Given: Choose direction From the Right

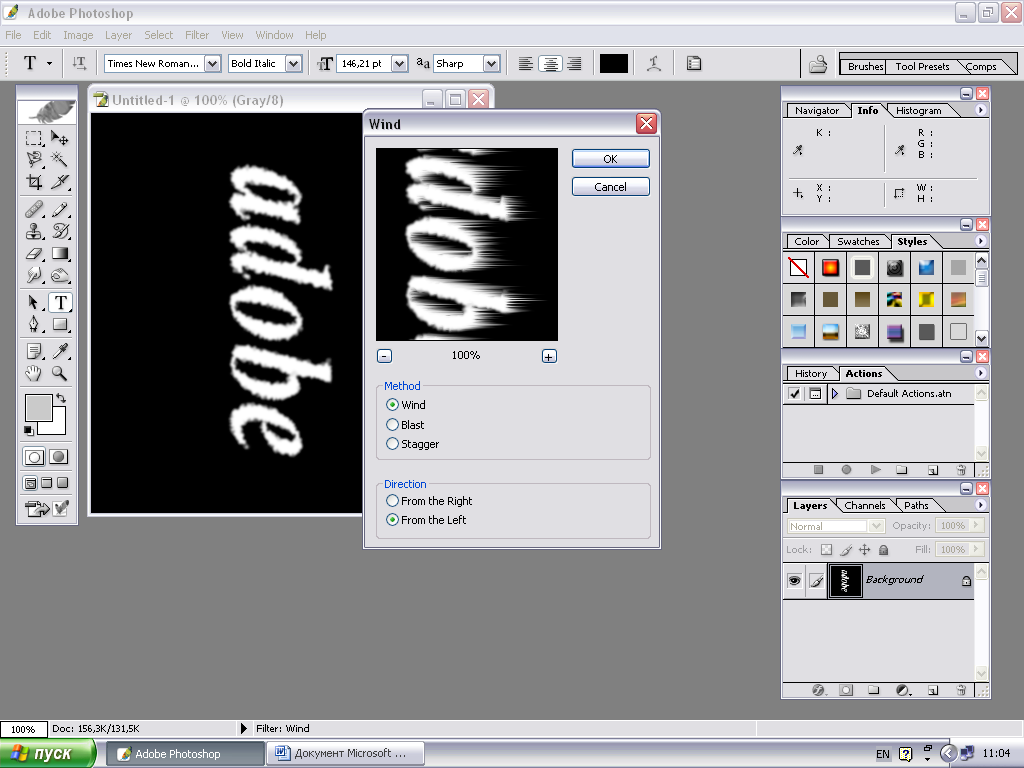Looking at the screenshot, I should point(392,501).
